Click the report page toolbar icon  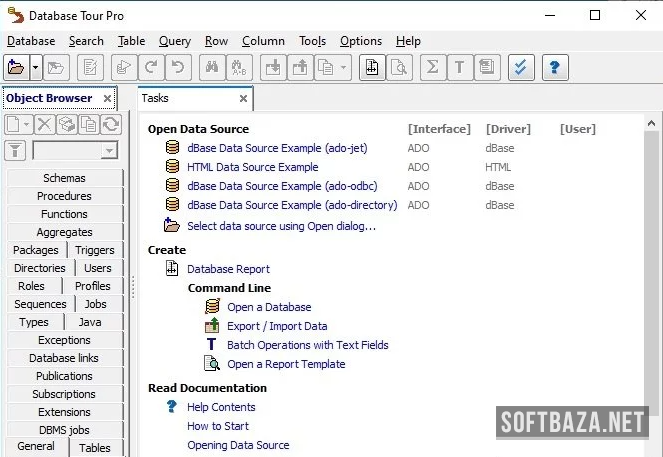(x=372, y=68)
